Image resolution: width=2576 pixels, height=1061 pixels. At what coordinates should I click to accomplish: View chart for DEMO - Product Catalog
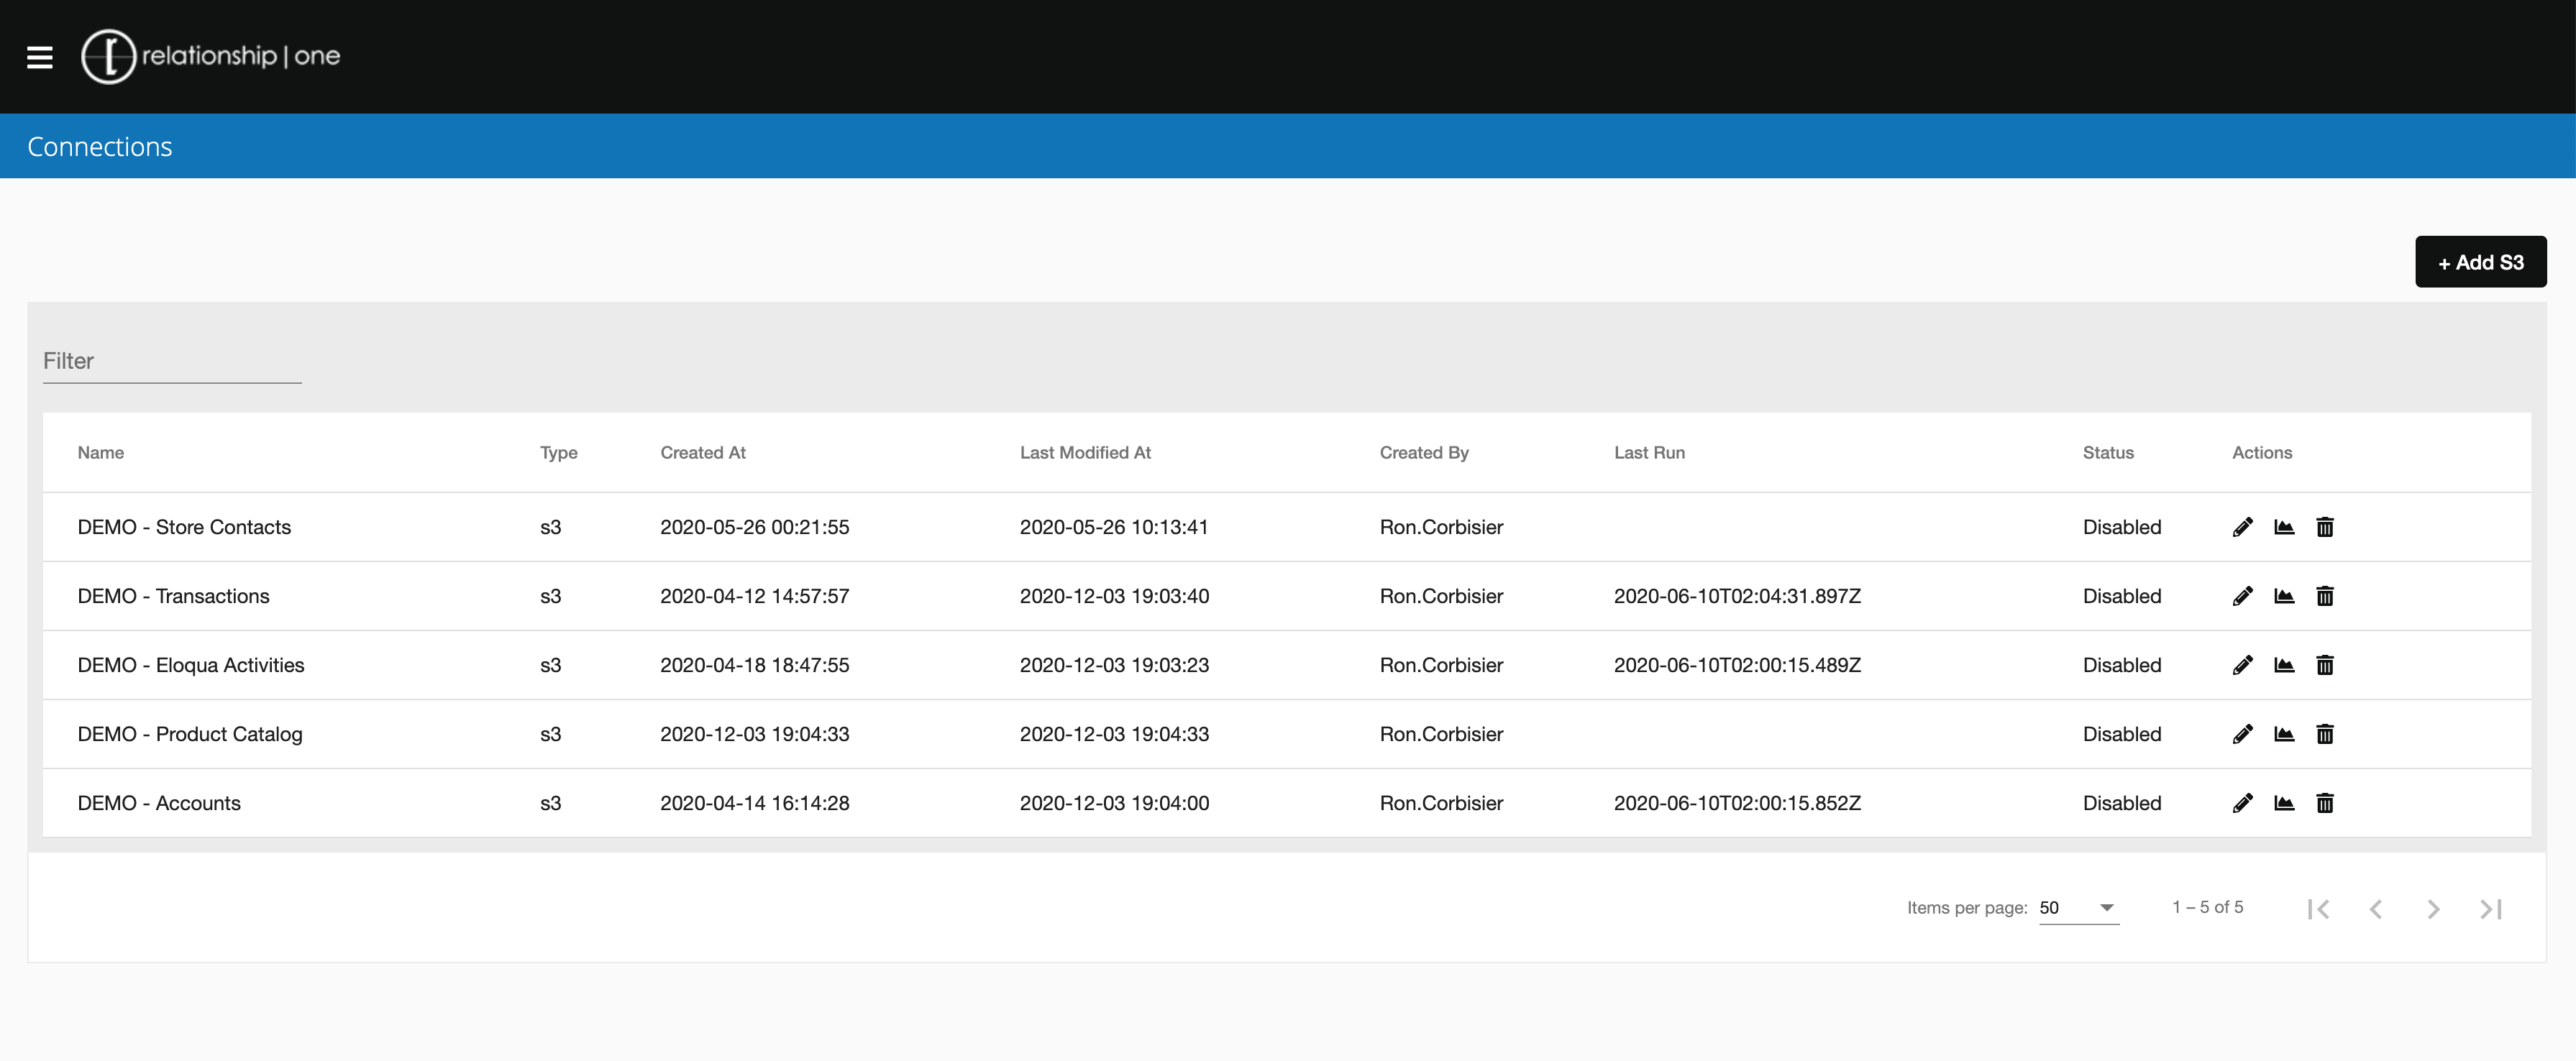click(2284, 734)
